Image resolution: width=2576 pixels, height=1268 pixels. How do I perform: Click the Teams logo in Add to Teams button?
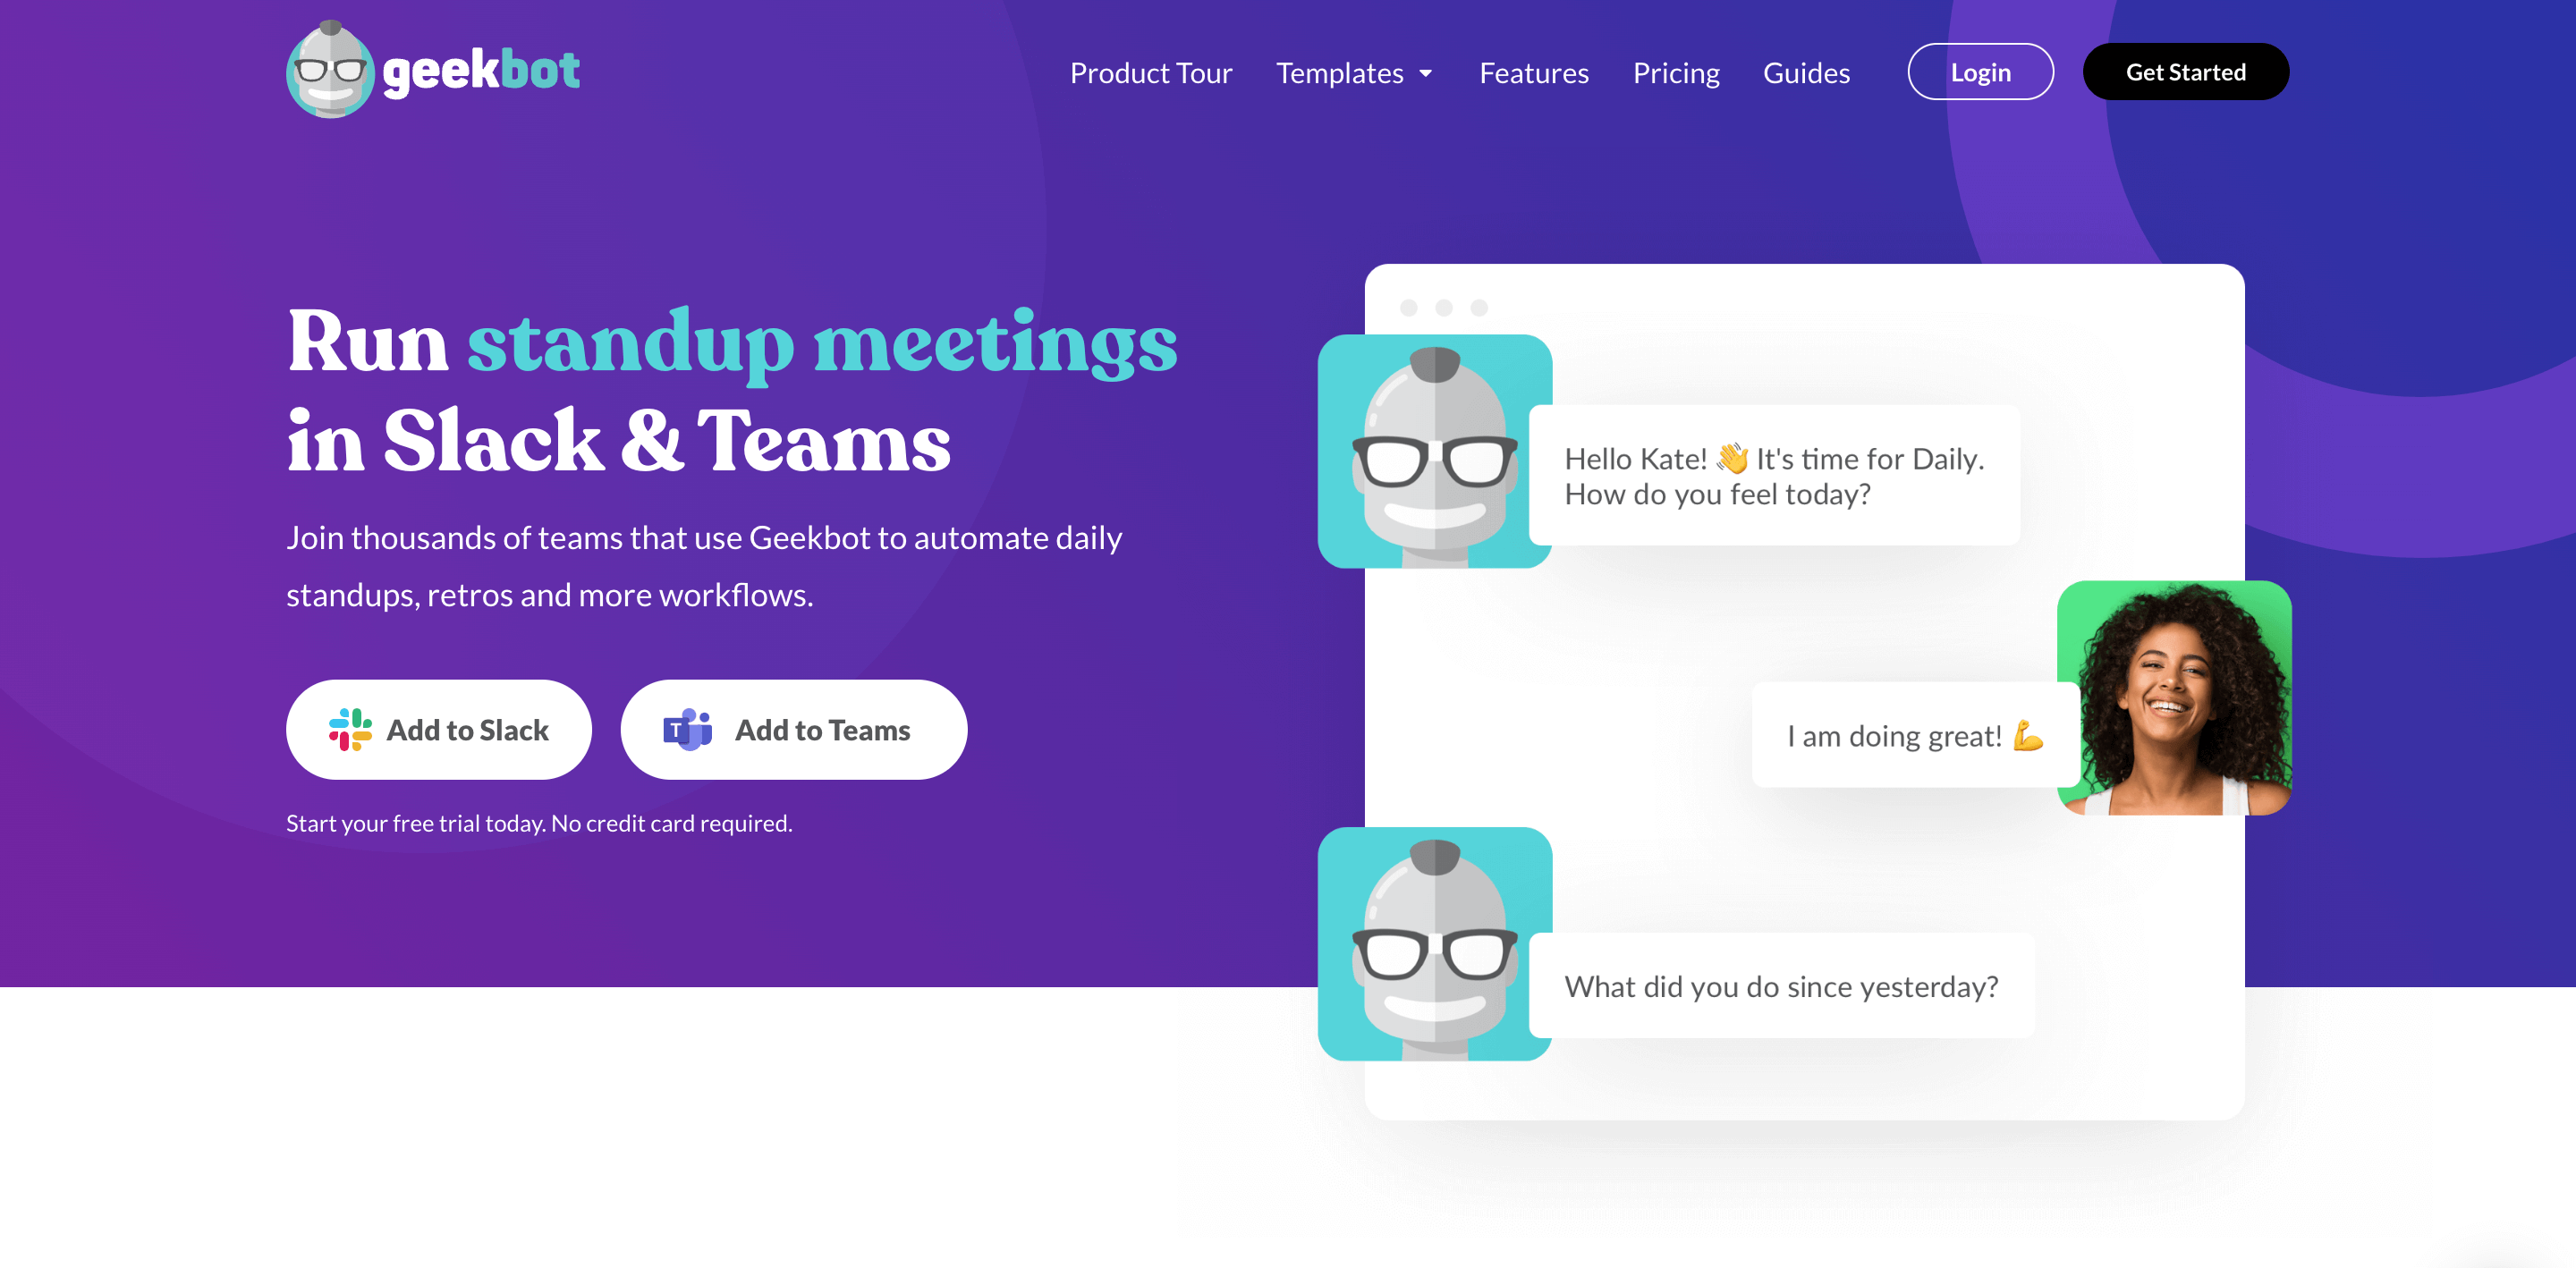click(687, 730)
